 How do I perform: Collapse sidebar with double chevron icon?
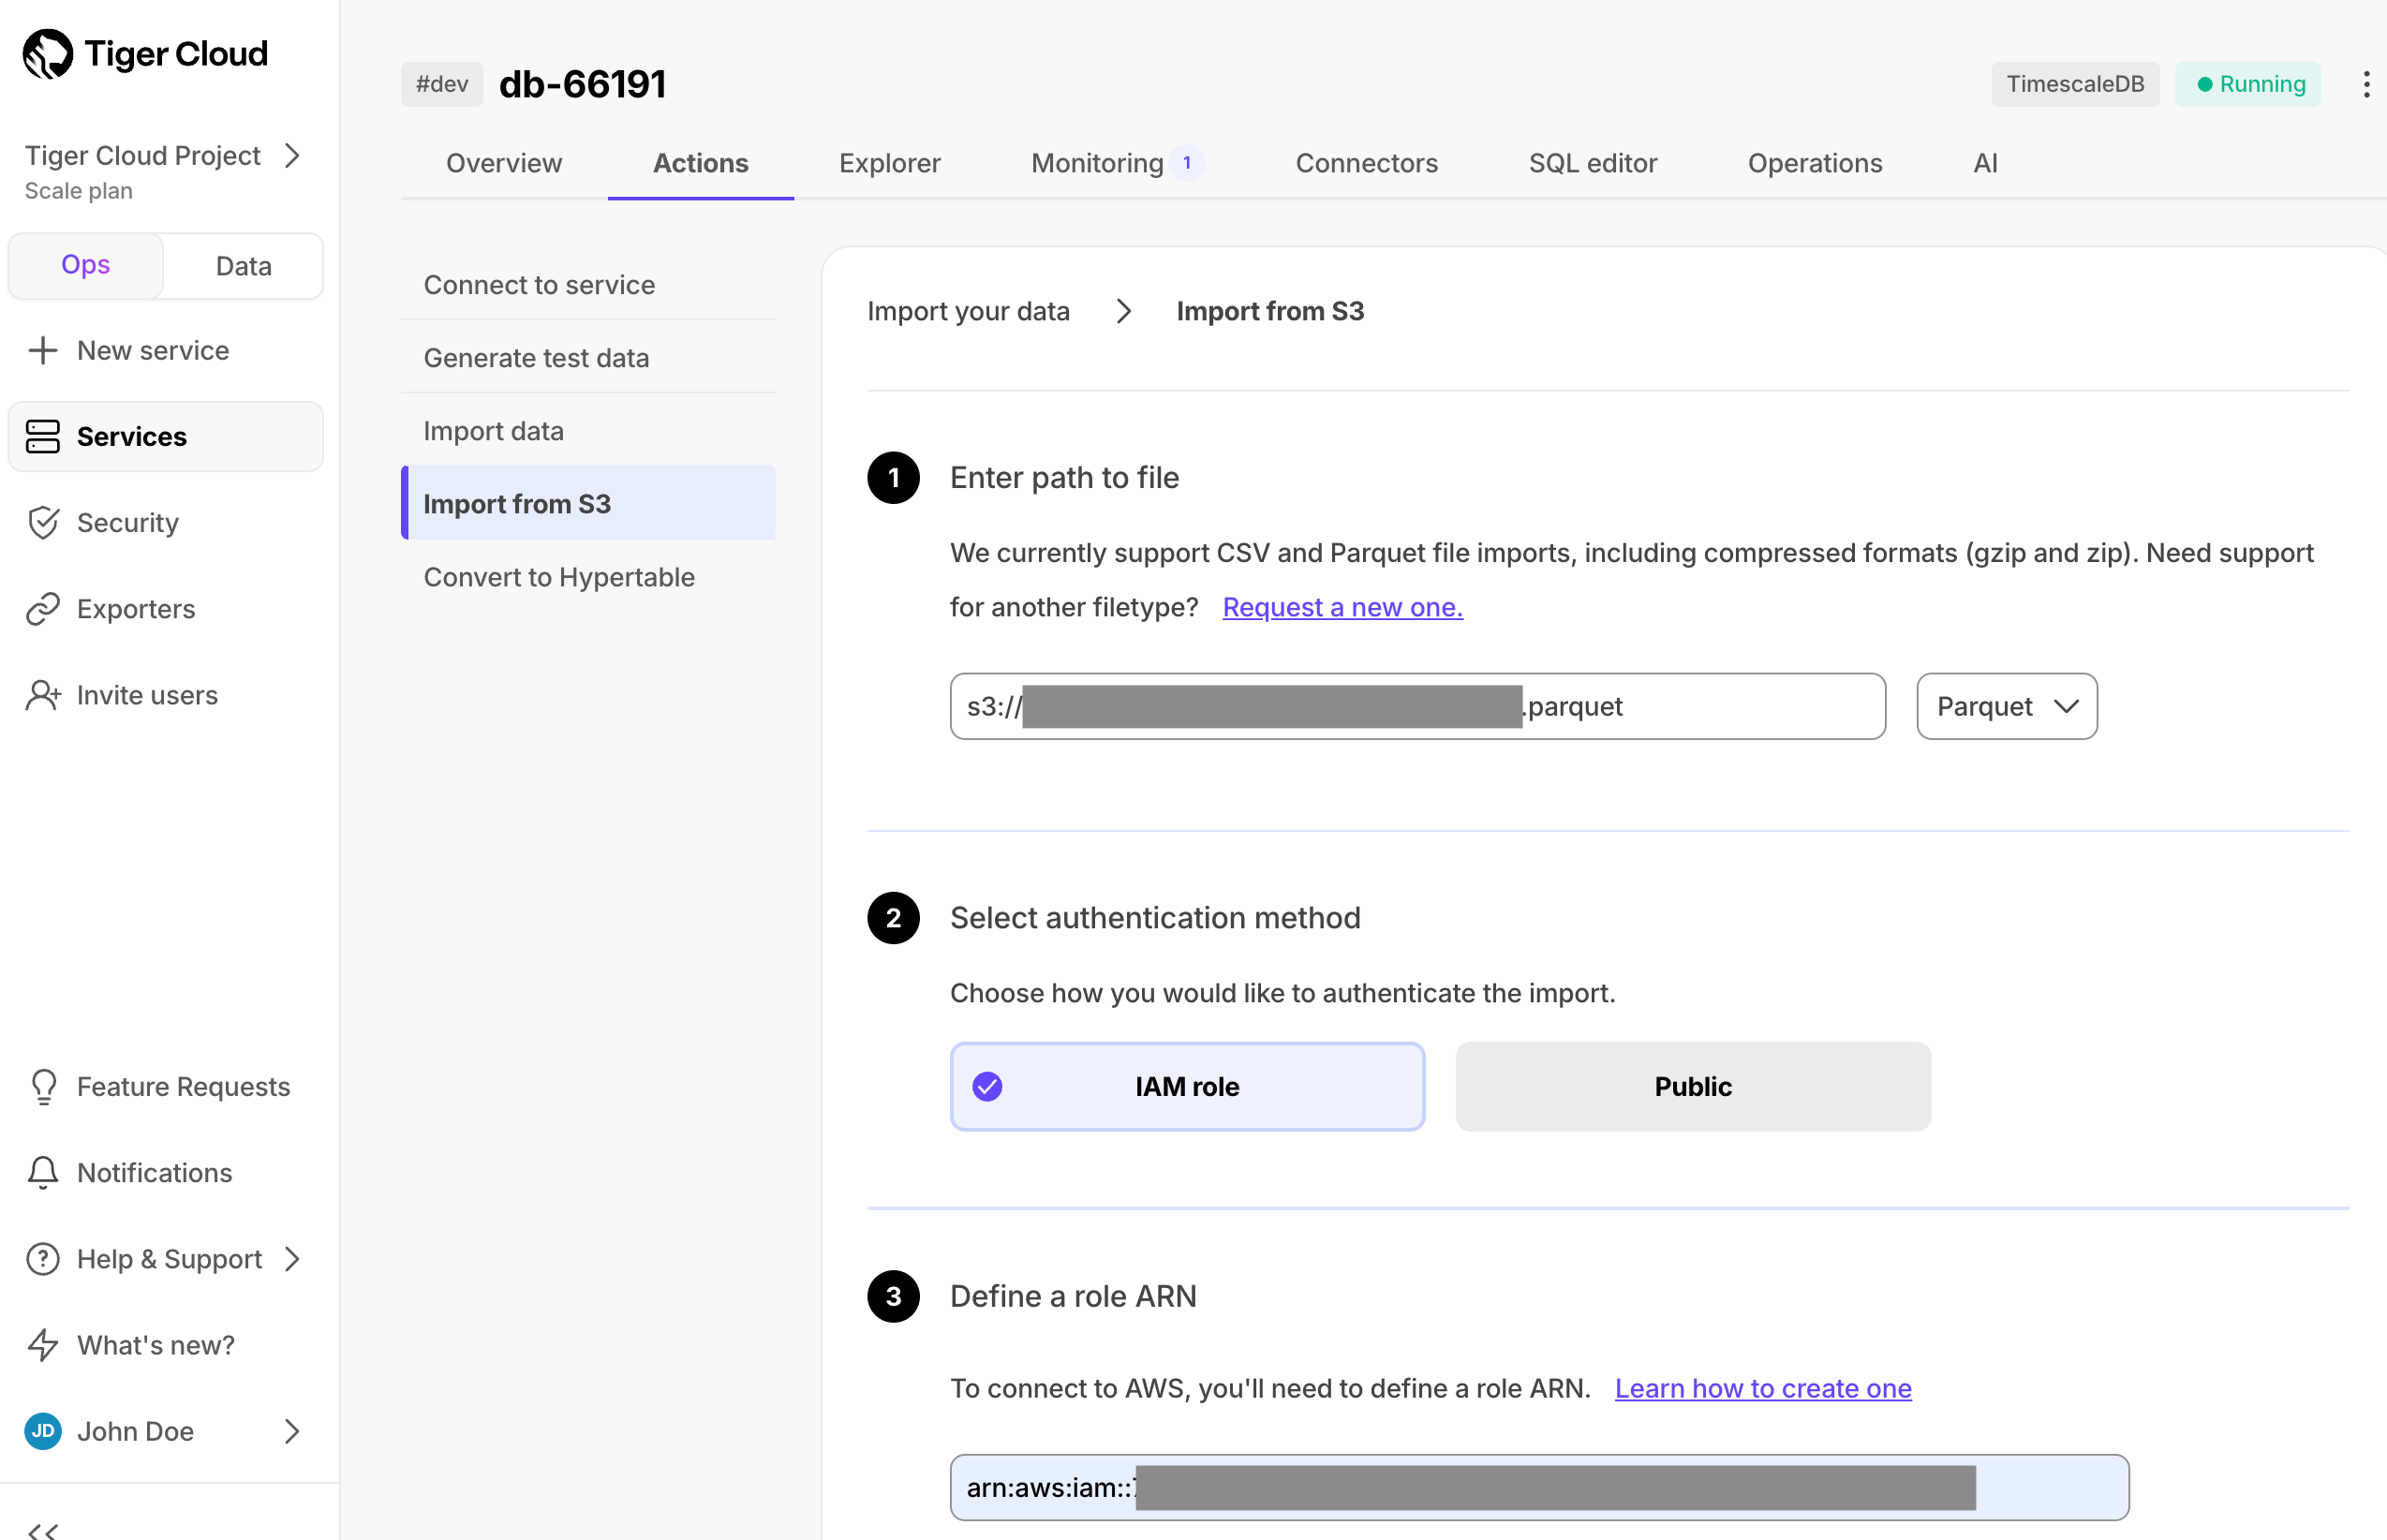click(42, 1530)
